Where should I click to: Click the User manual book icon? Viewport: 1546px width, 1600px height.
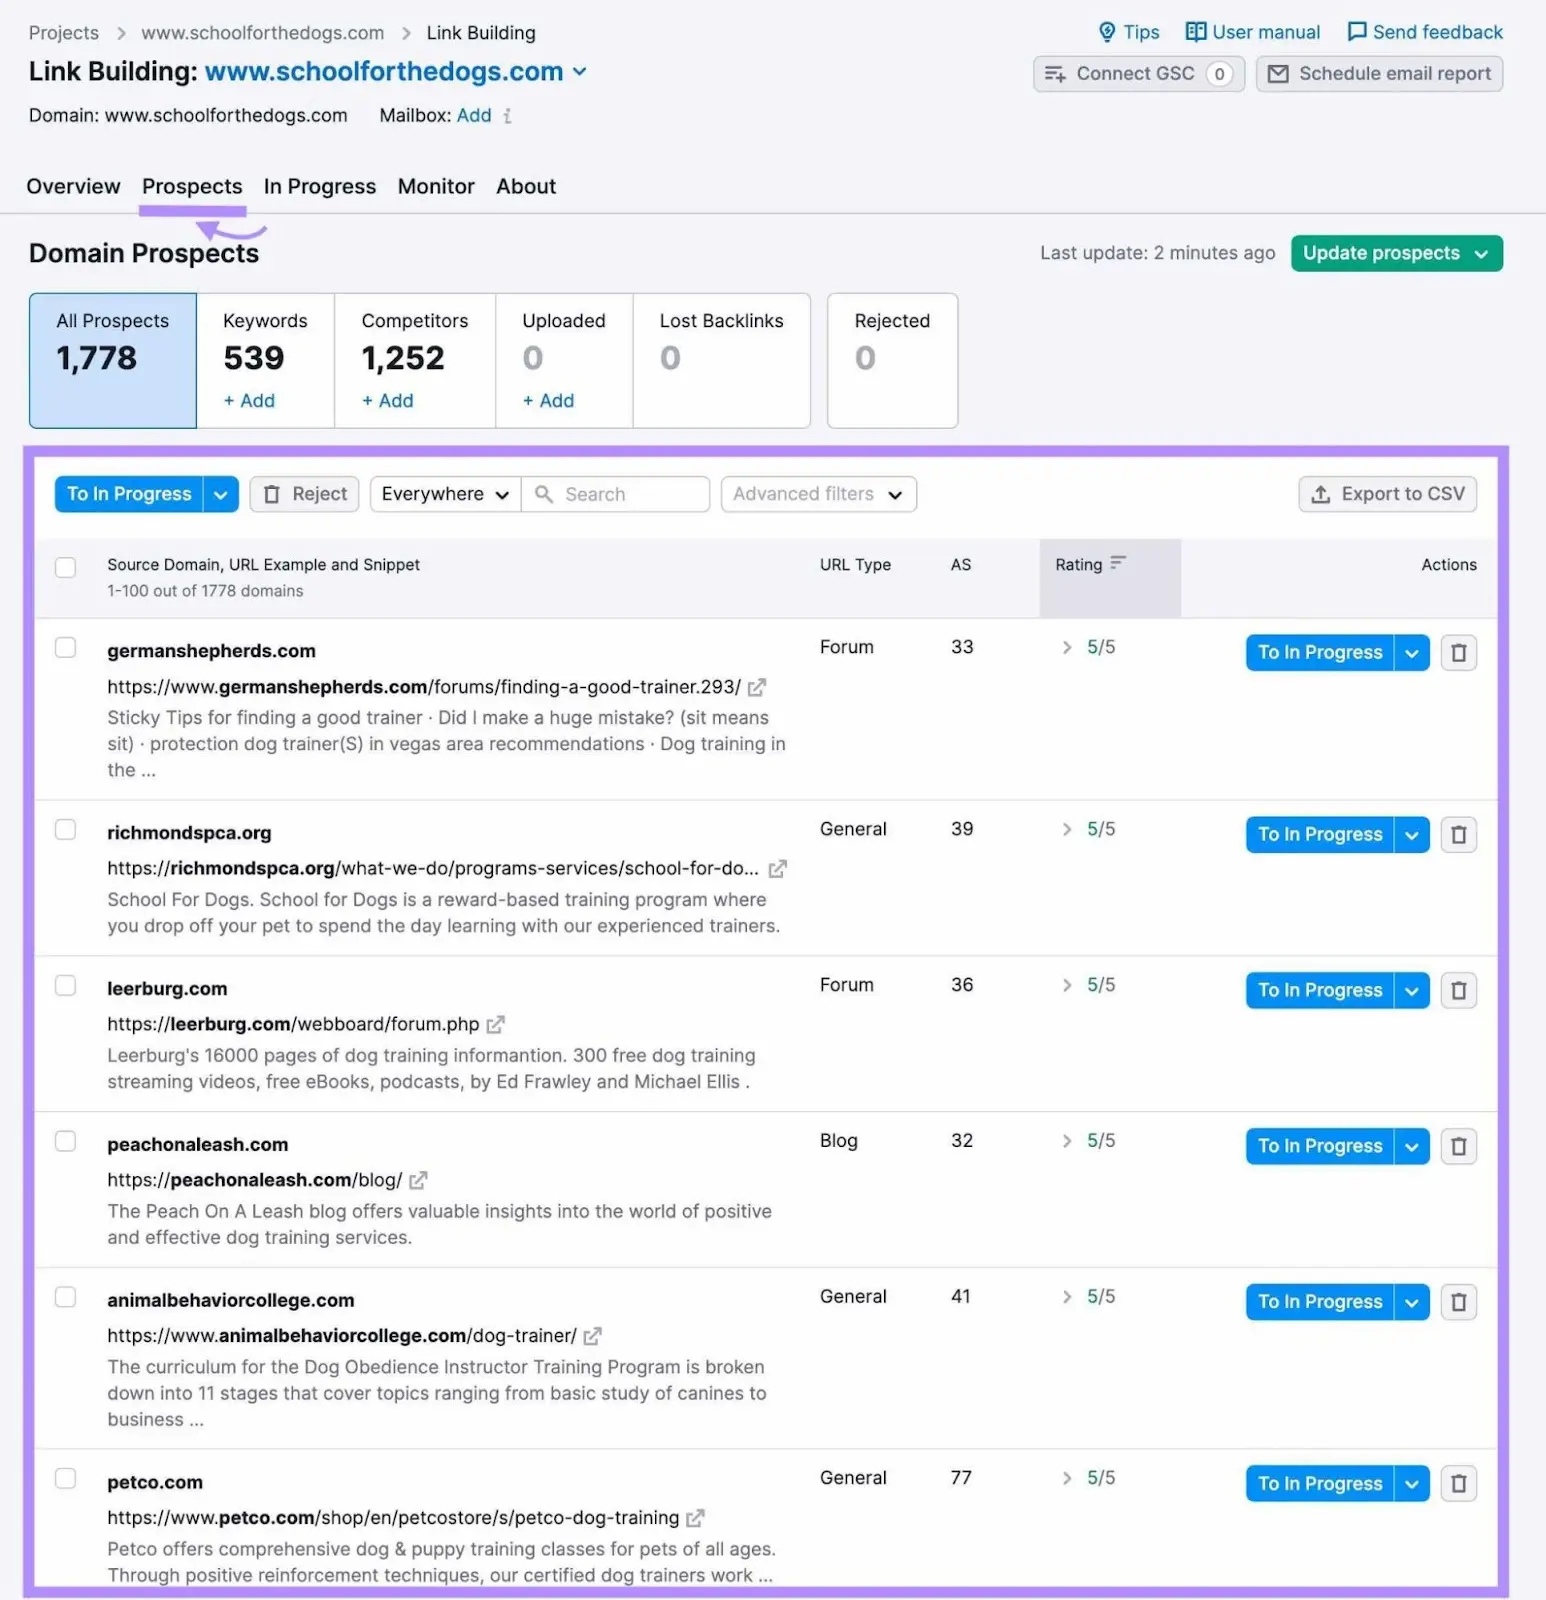[1196, 31]
